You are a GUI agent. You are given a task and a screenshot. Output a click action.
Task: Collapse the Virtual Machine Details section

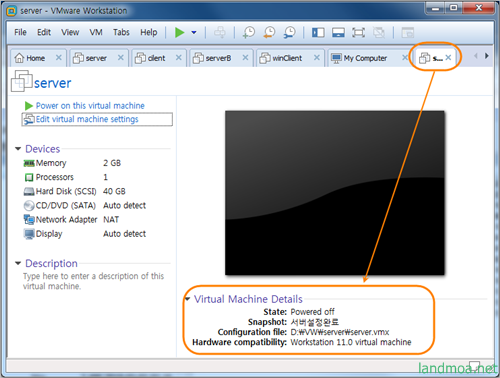click(188, 299)
